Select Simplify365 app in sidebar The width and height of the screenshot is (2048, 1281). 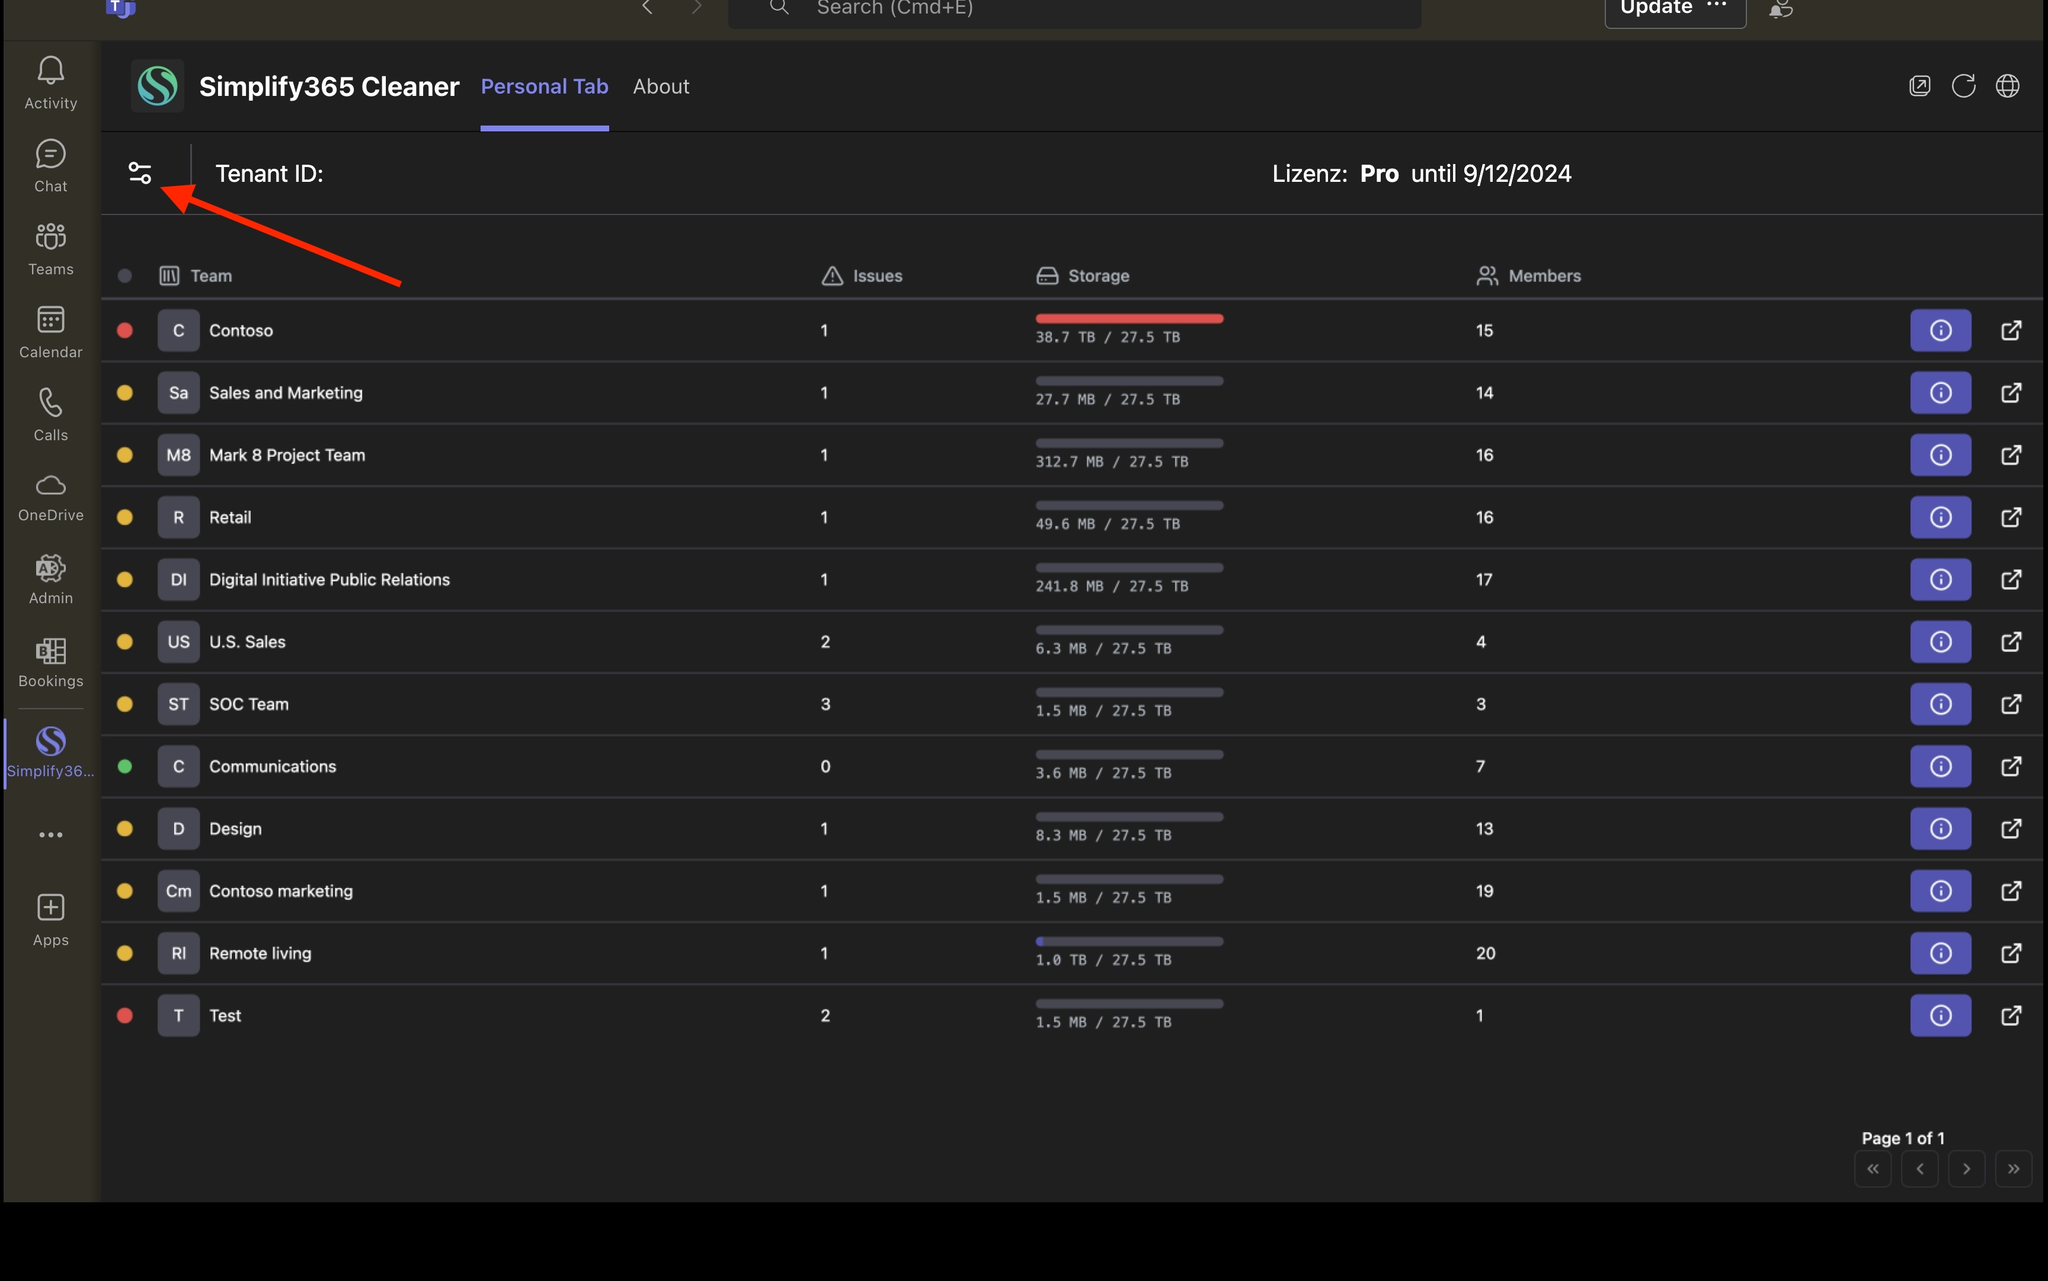[51, 752]
